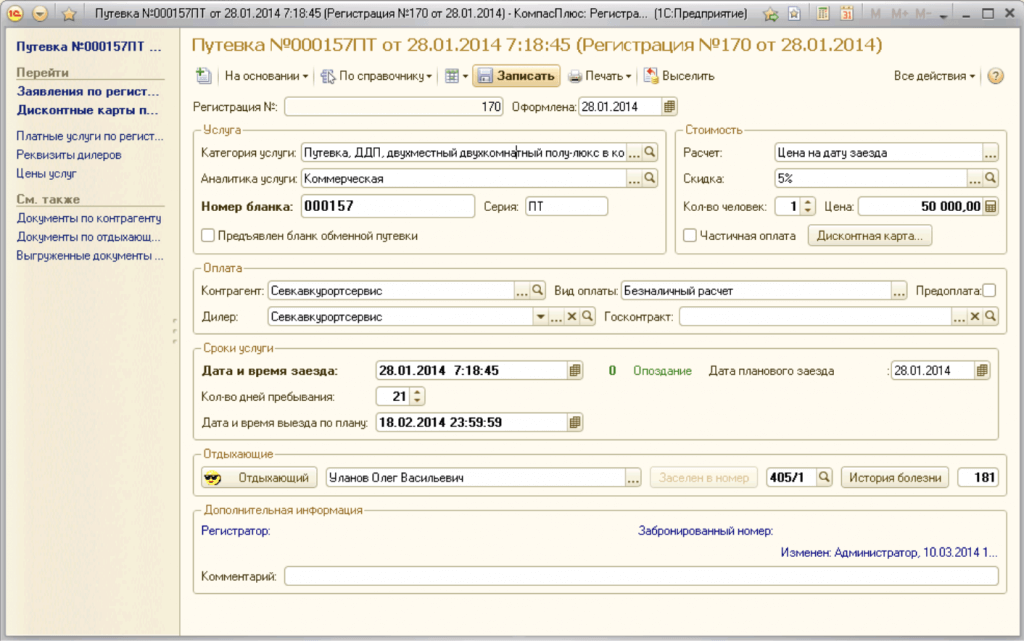This screenshot has height=641, width=1024.
Task: Add to favorites star-plus icon in title bar
Action: point(771,14)
